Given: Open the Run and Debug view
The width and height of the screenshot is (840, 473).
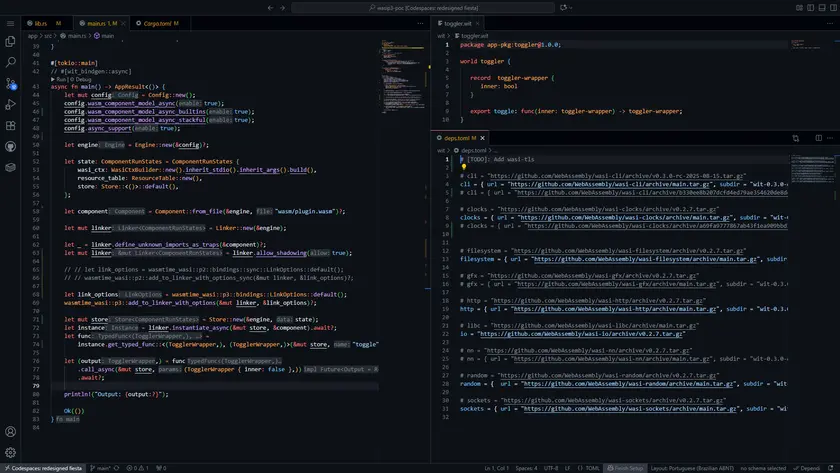Looking at the screenshot, I should click(x=11, y=105).
